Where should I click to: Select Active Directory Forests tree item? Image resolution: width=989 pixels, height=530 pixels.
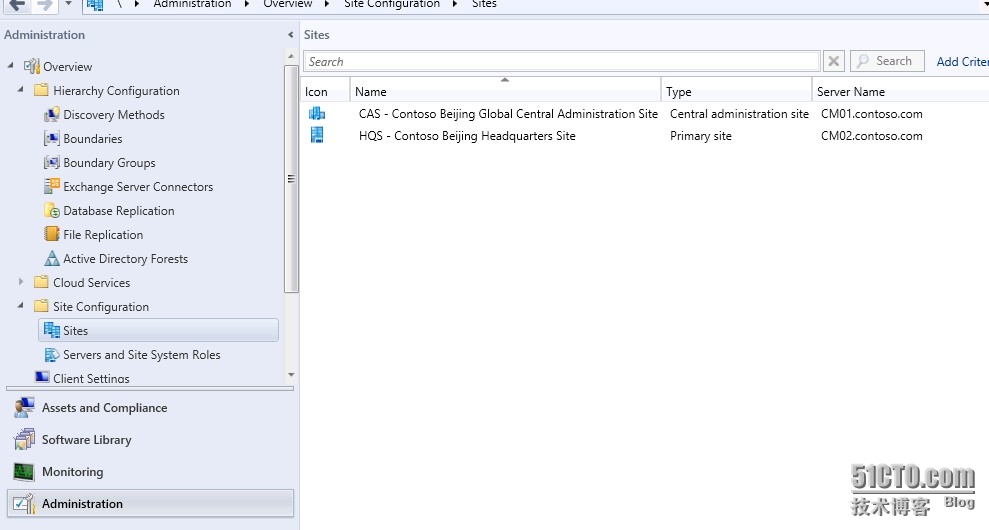[125, 258]
